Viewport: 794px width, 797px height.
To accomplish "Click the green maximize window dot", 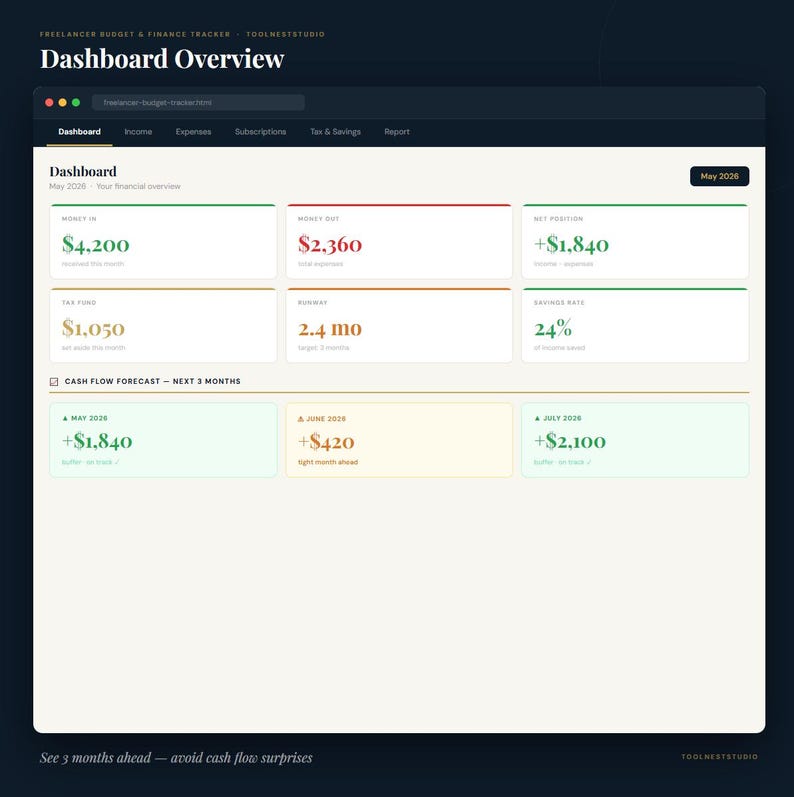I will (76, 103).
